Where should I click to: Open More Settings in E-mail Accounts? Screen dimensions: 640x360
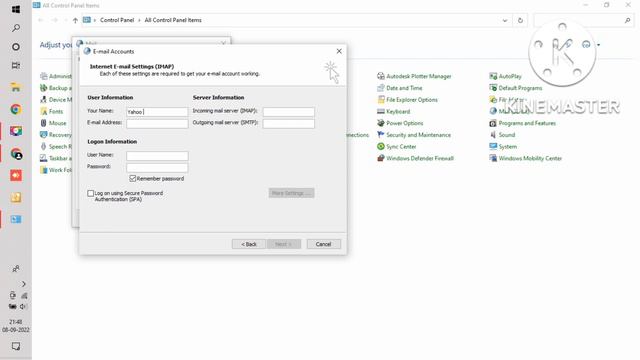tap(291, 193)
